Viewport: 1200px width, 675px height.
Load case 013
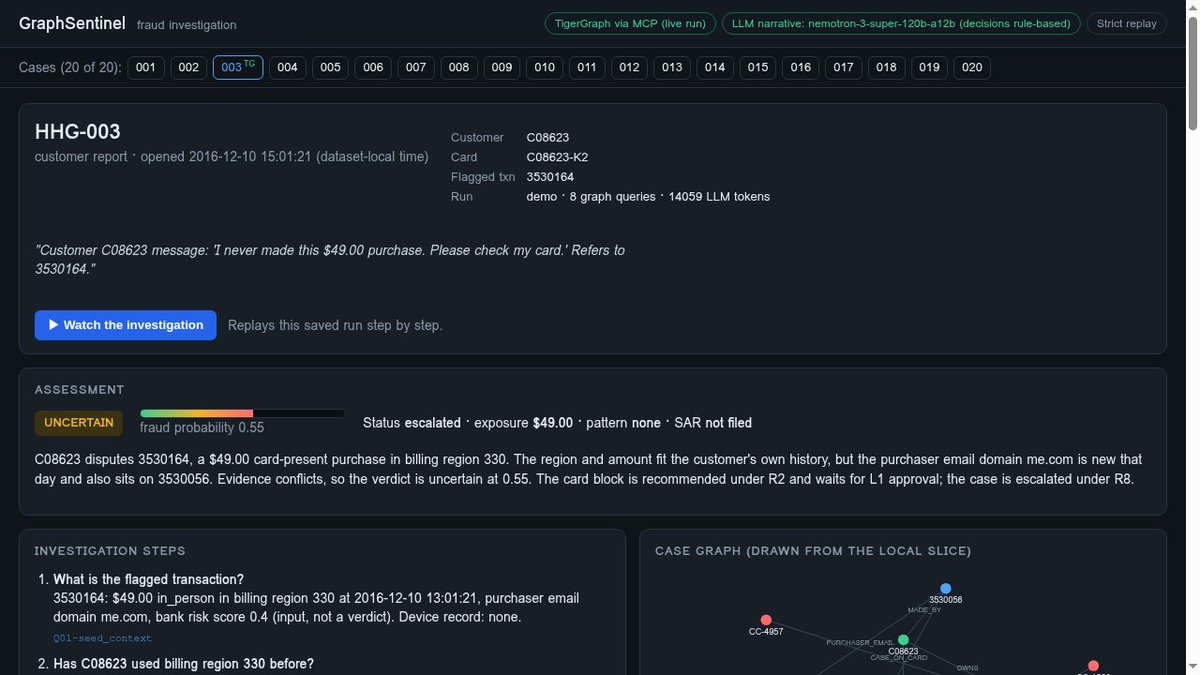coord(672,67)
